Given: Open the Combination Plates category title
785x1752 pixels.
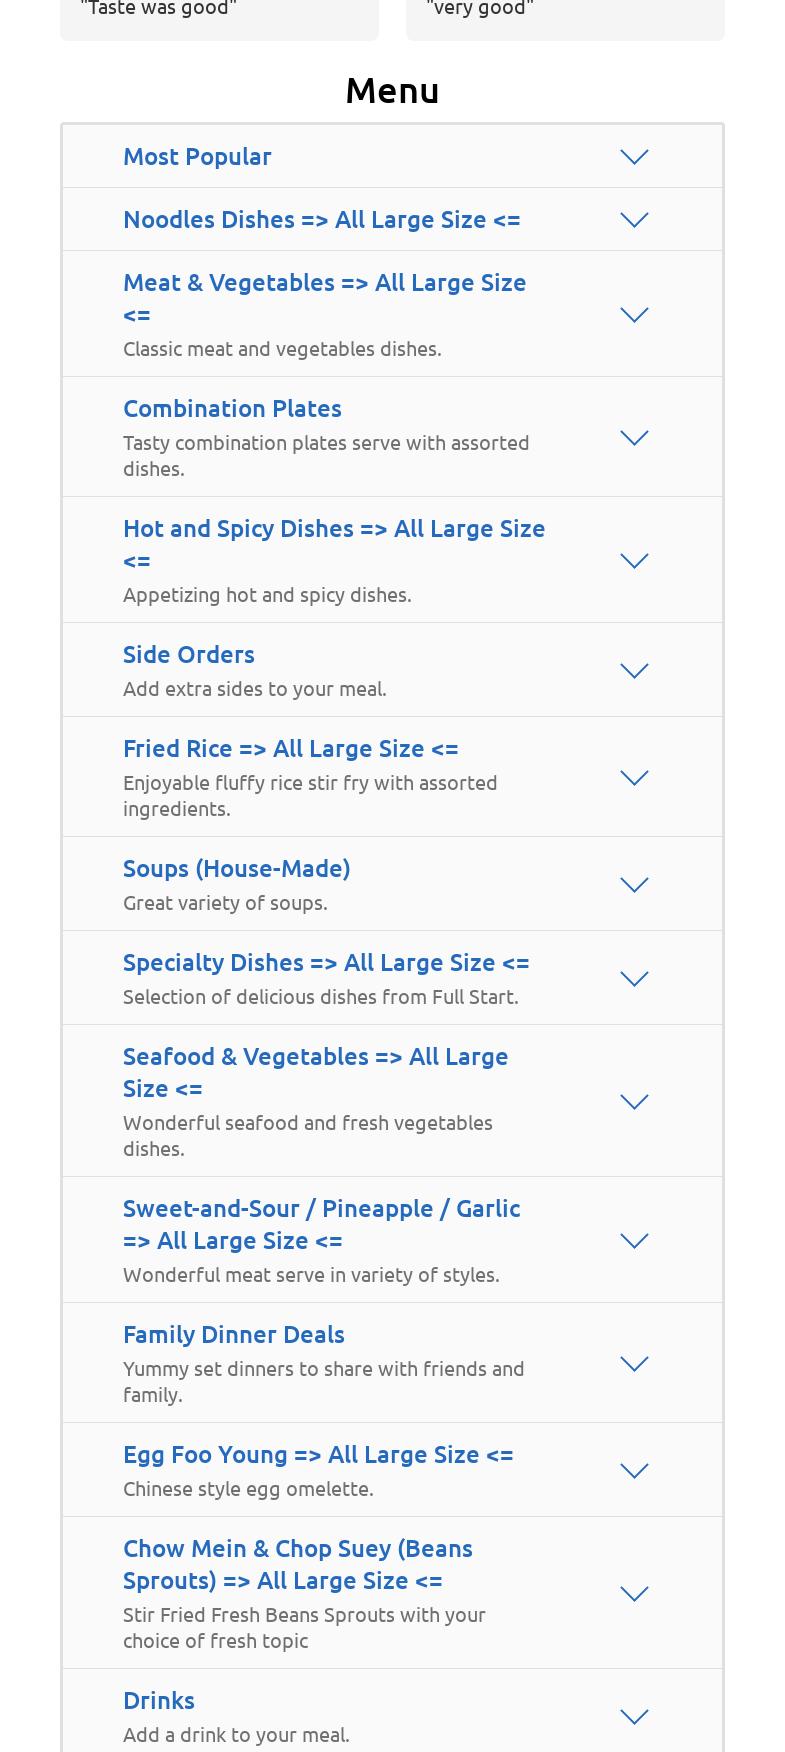Looking at the screenshot, I should click(x=232, y=409).
